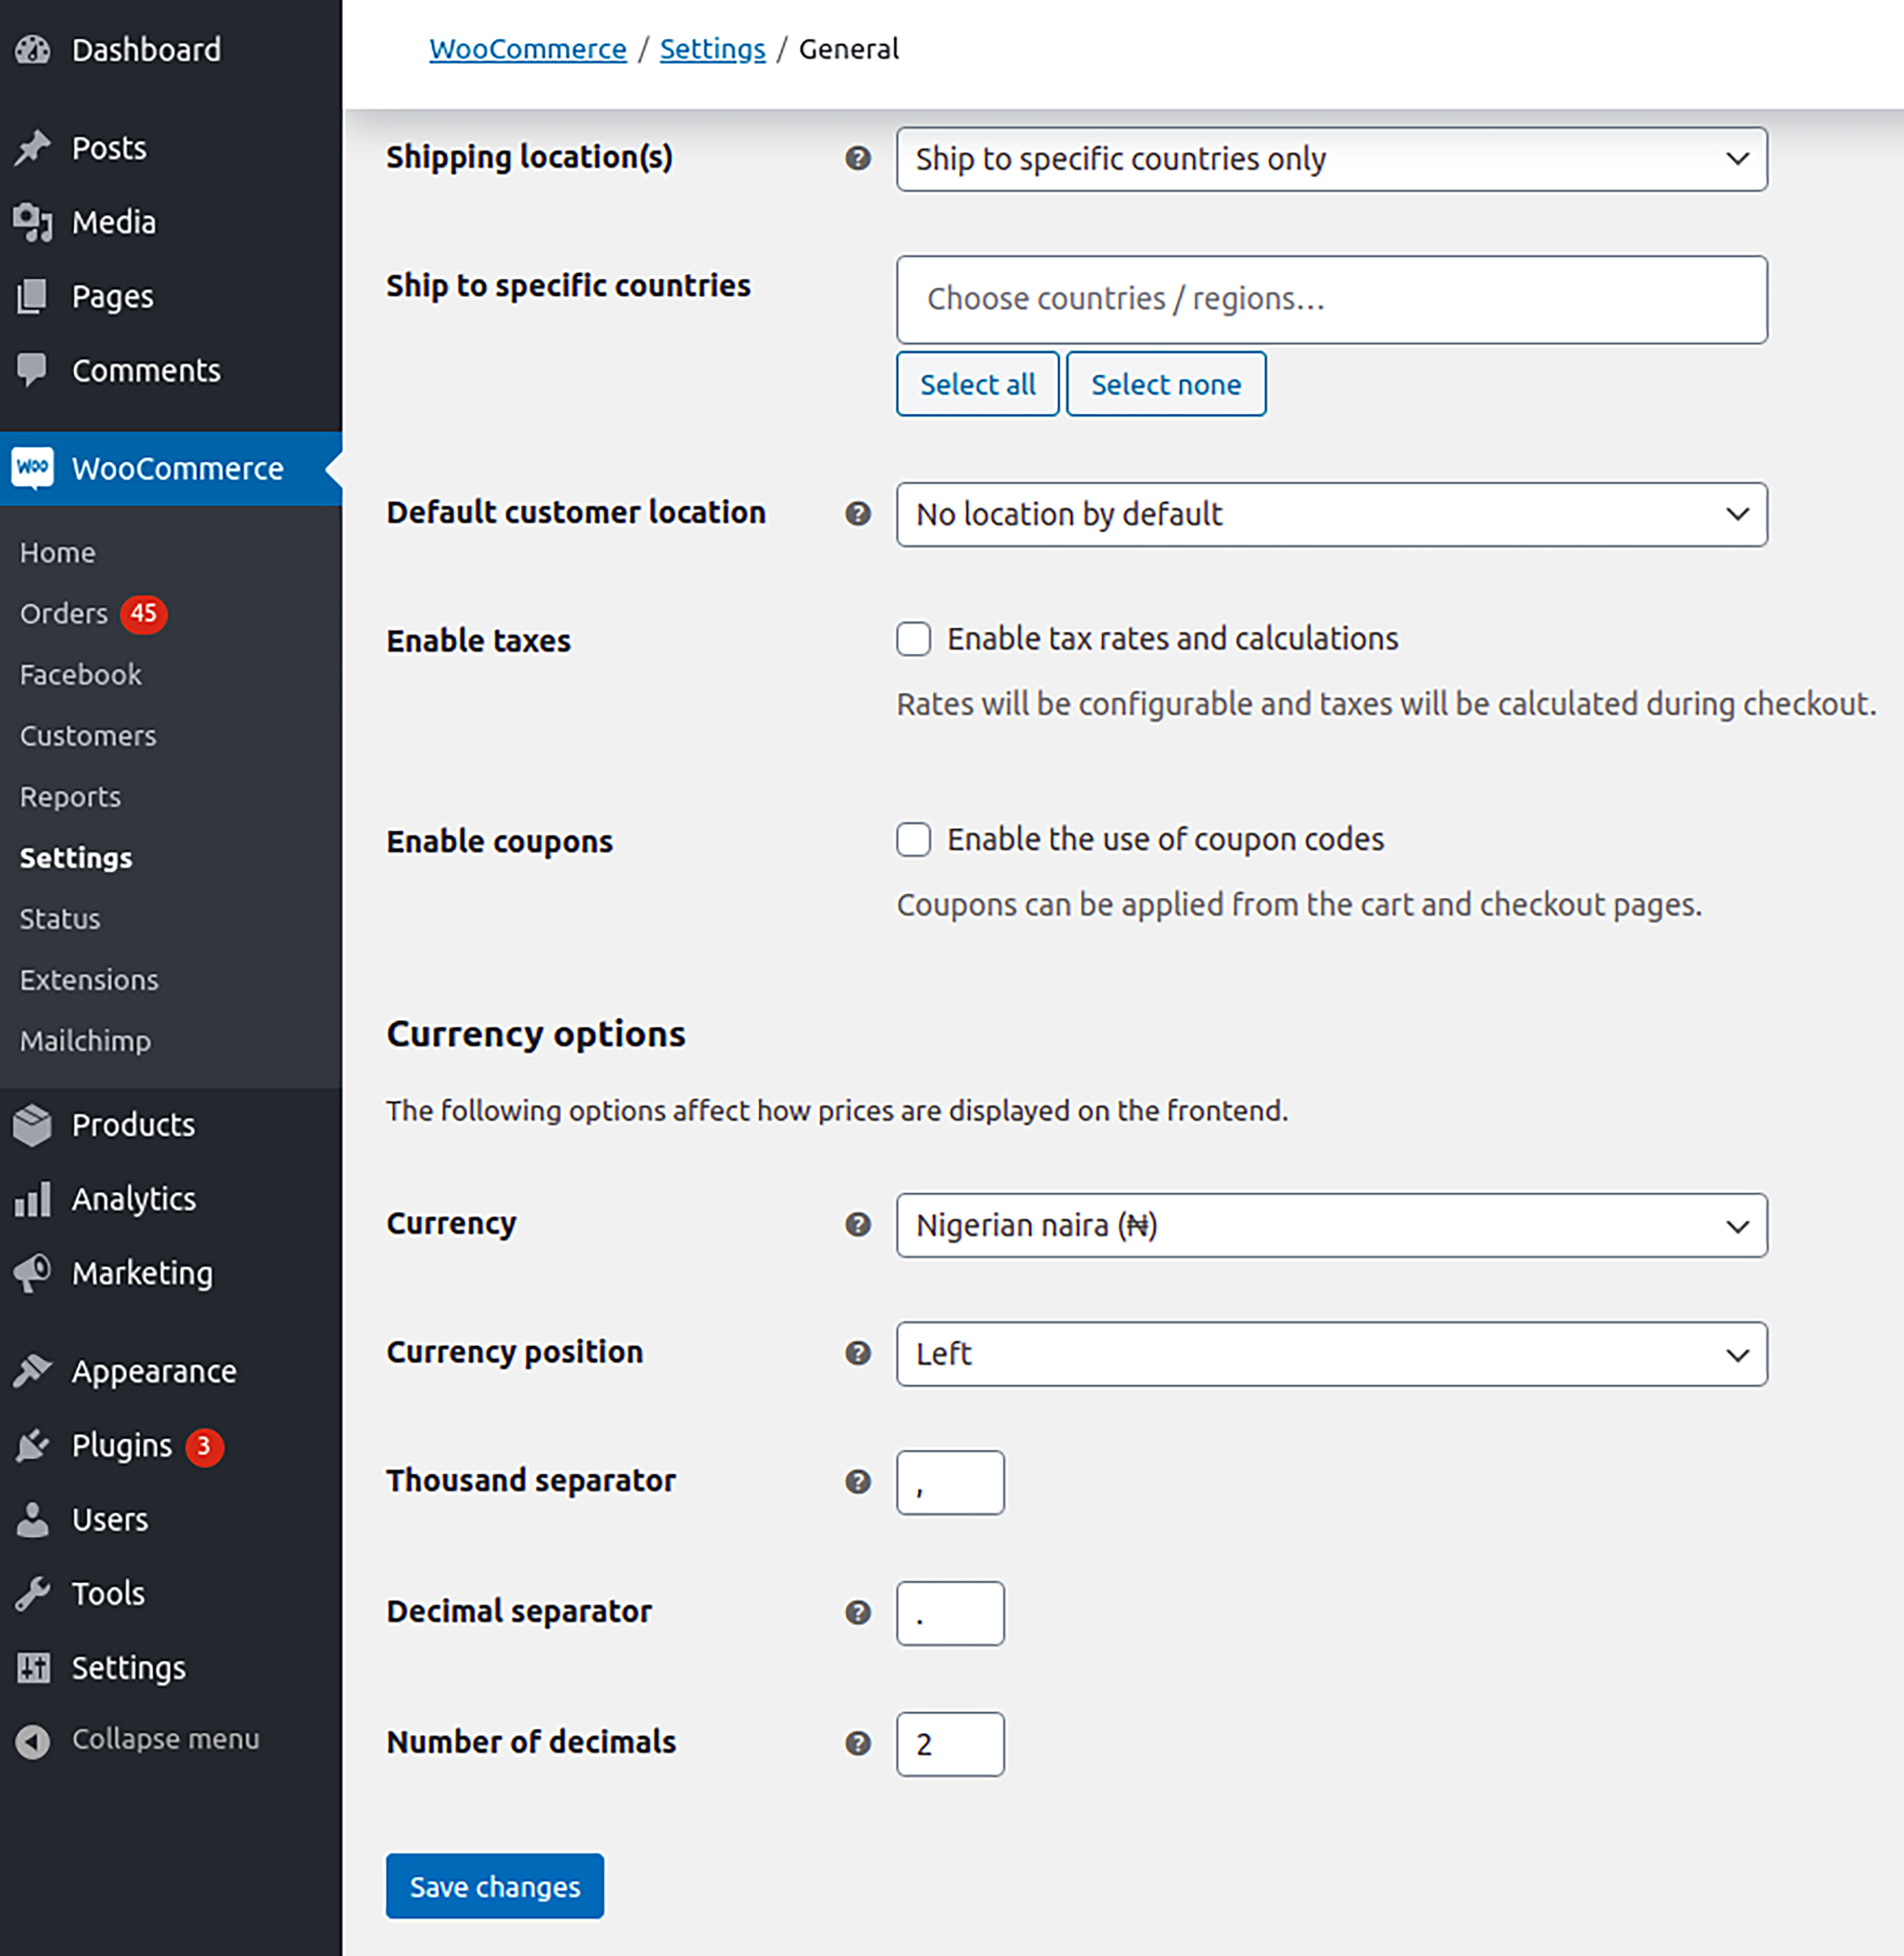
Task: Click the Posts pushpin icon
Action: click(33, 148)
